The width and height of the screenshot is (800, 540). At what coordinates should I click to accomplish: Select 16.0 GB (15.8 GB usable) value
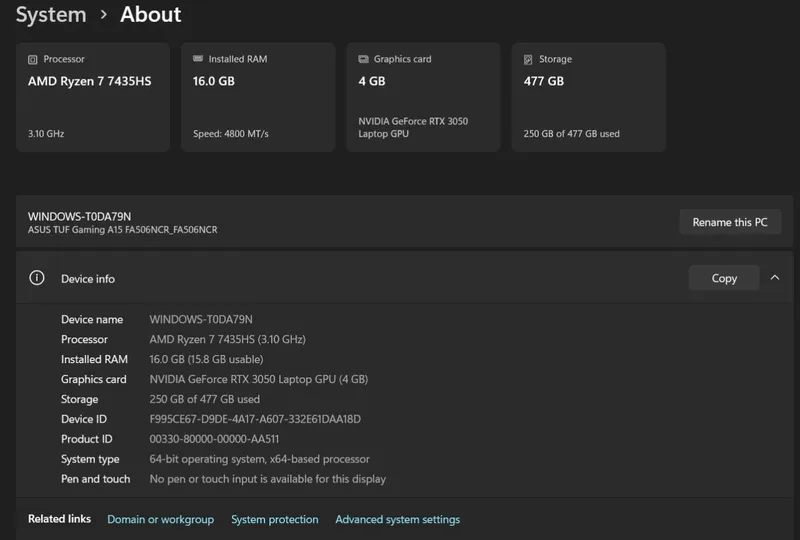click(206, 359)
